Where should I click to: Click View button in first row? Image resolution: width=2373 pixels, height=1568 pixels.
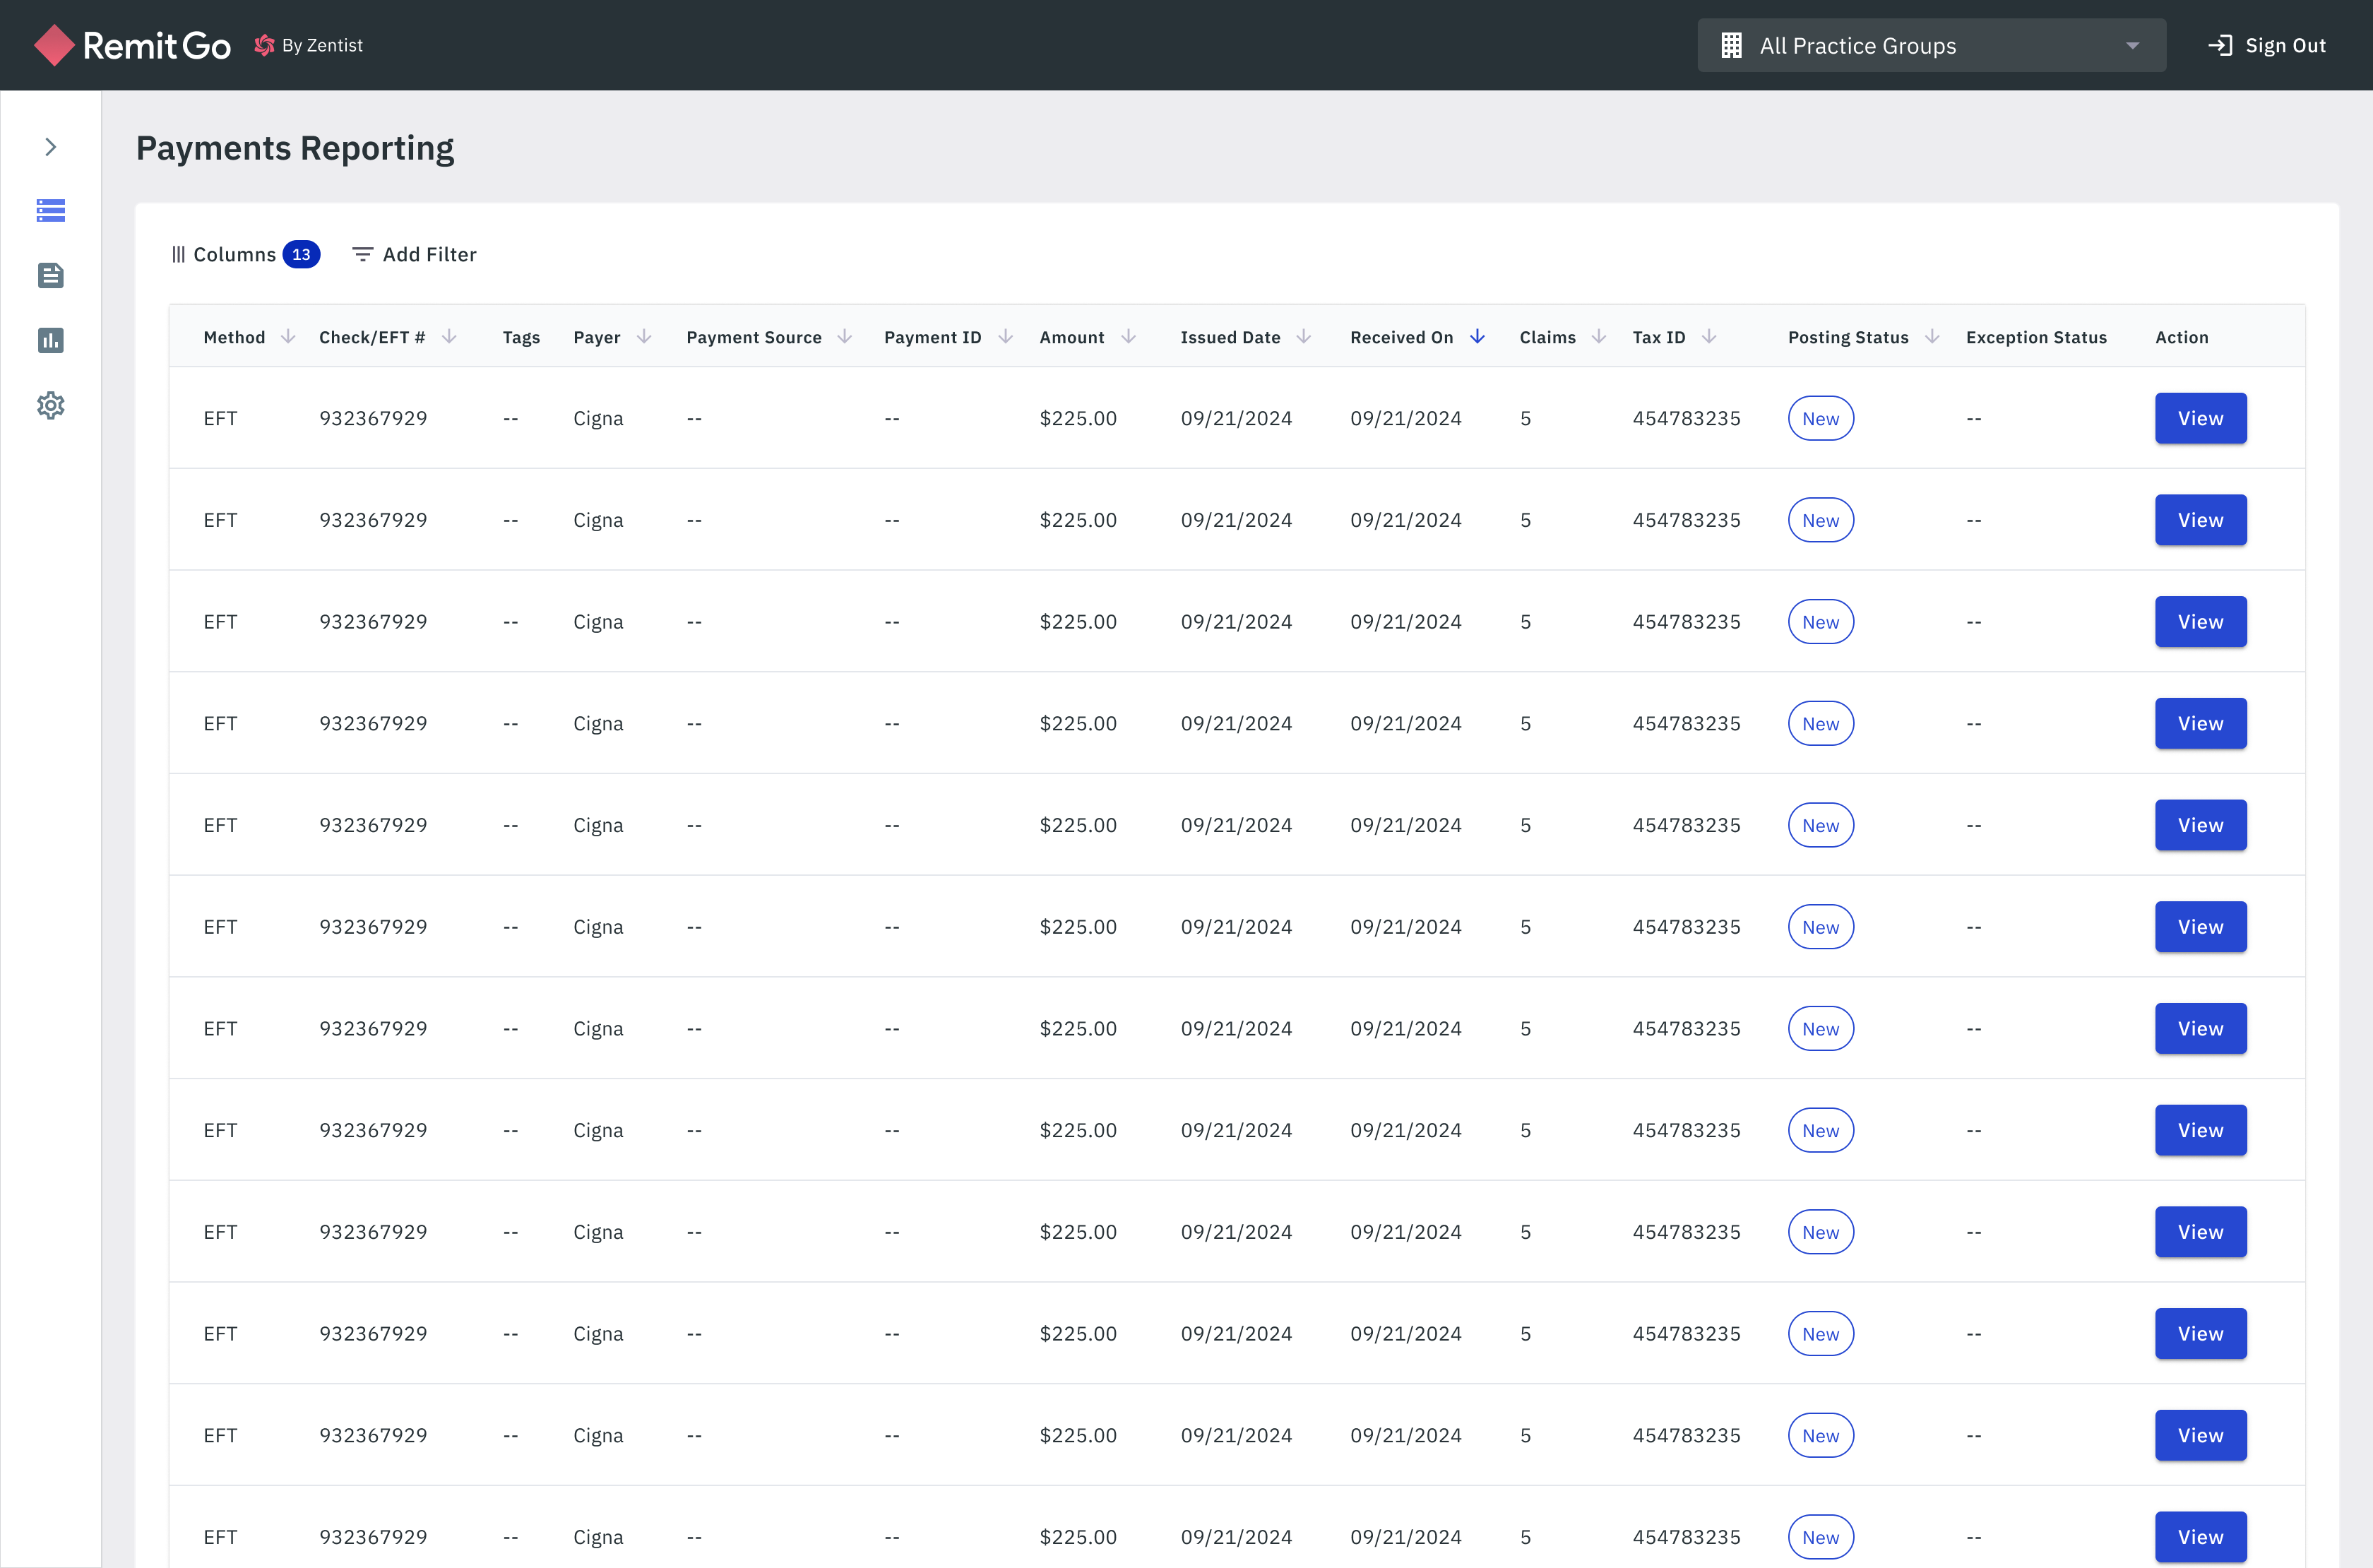(x=2200, y=418)
